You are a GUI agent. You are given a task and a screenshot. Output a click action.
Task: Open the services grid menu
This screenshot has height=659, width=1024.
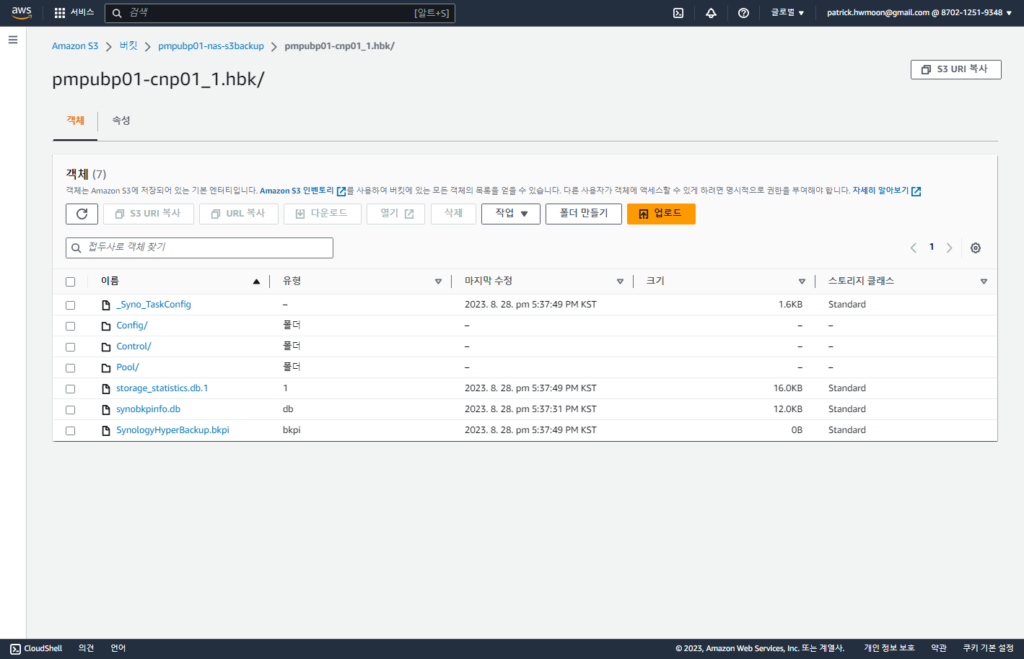(x=59, y=12)
